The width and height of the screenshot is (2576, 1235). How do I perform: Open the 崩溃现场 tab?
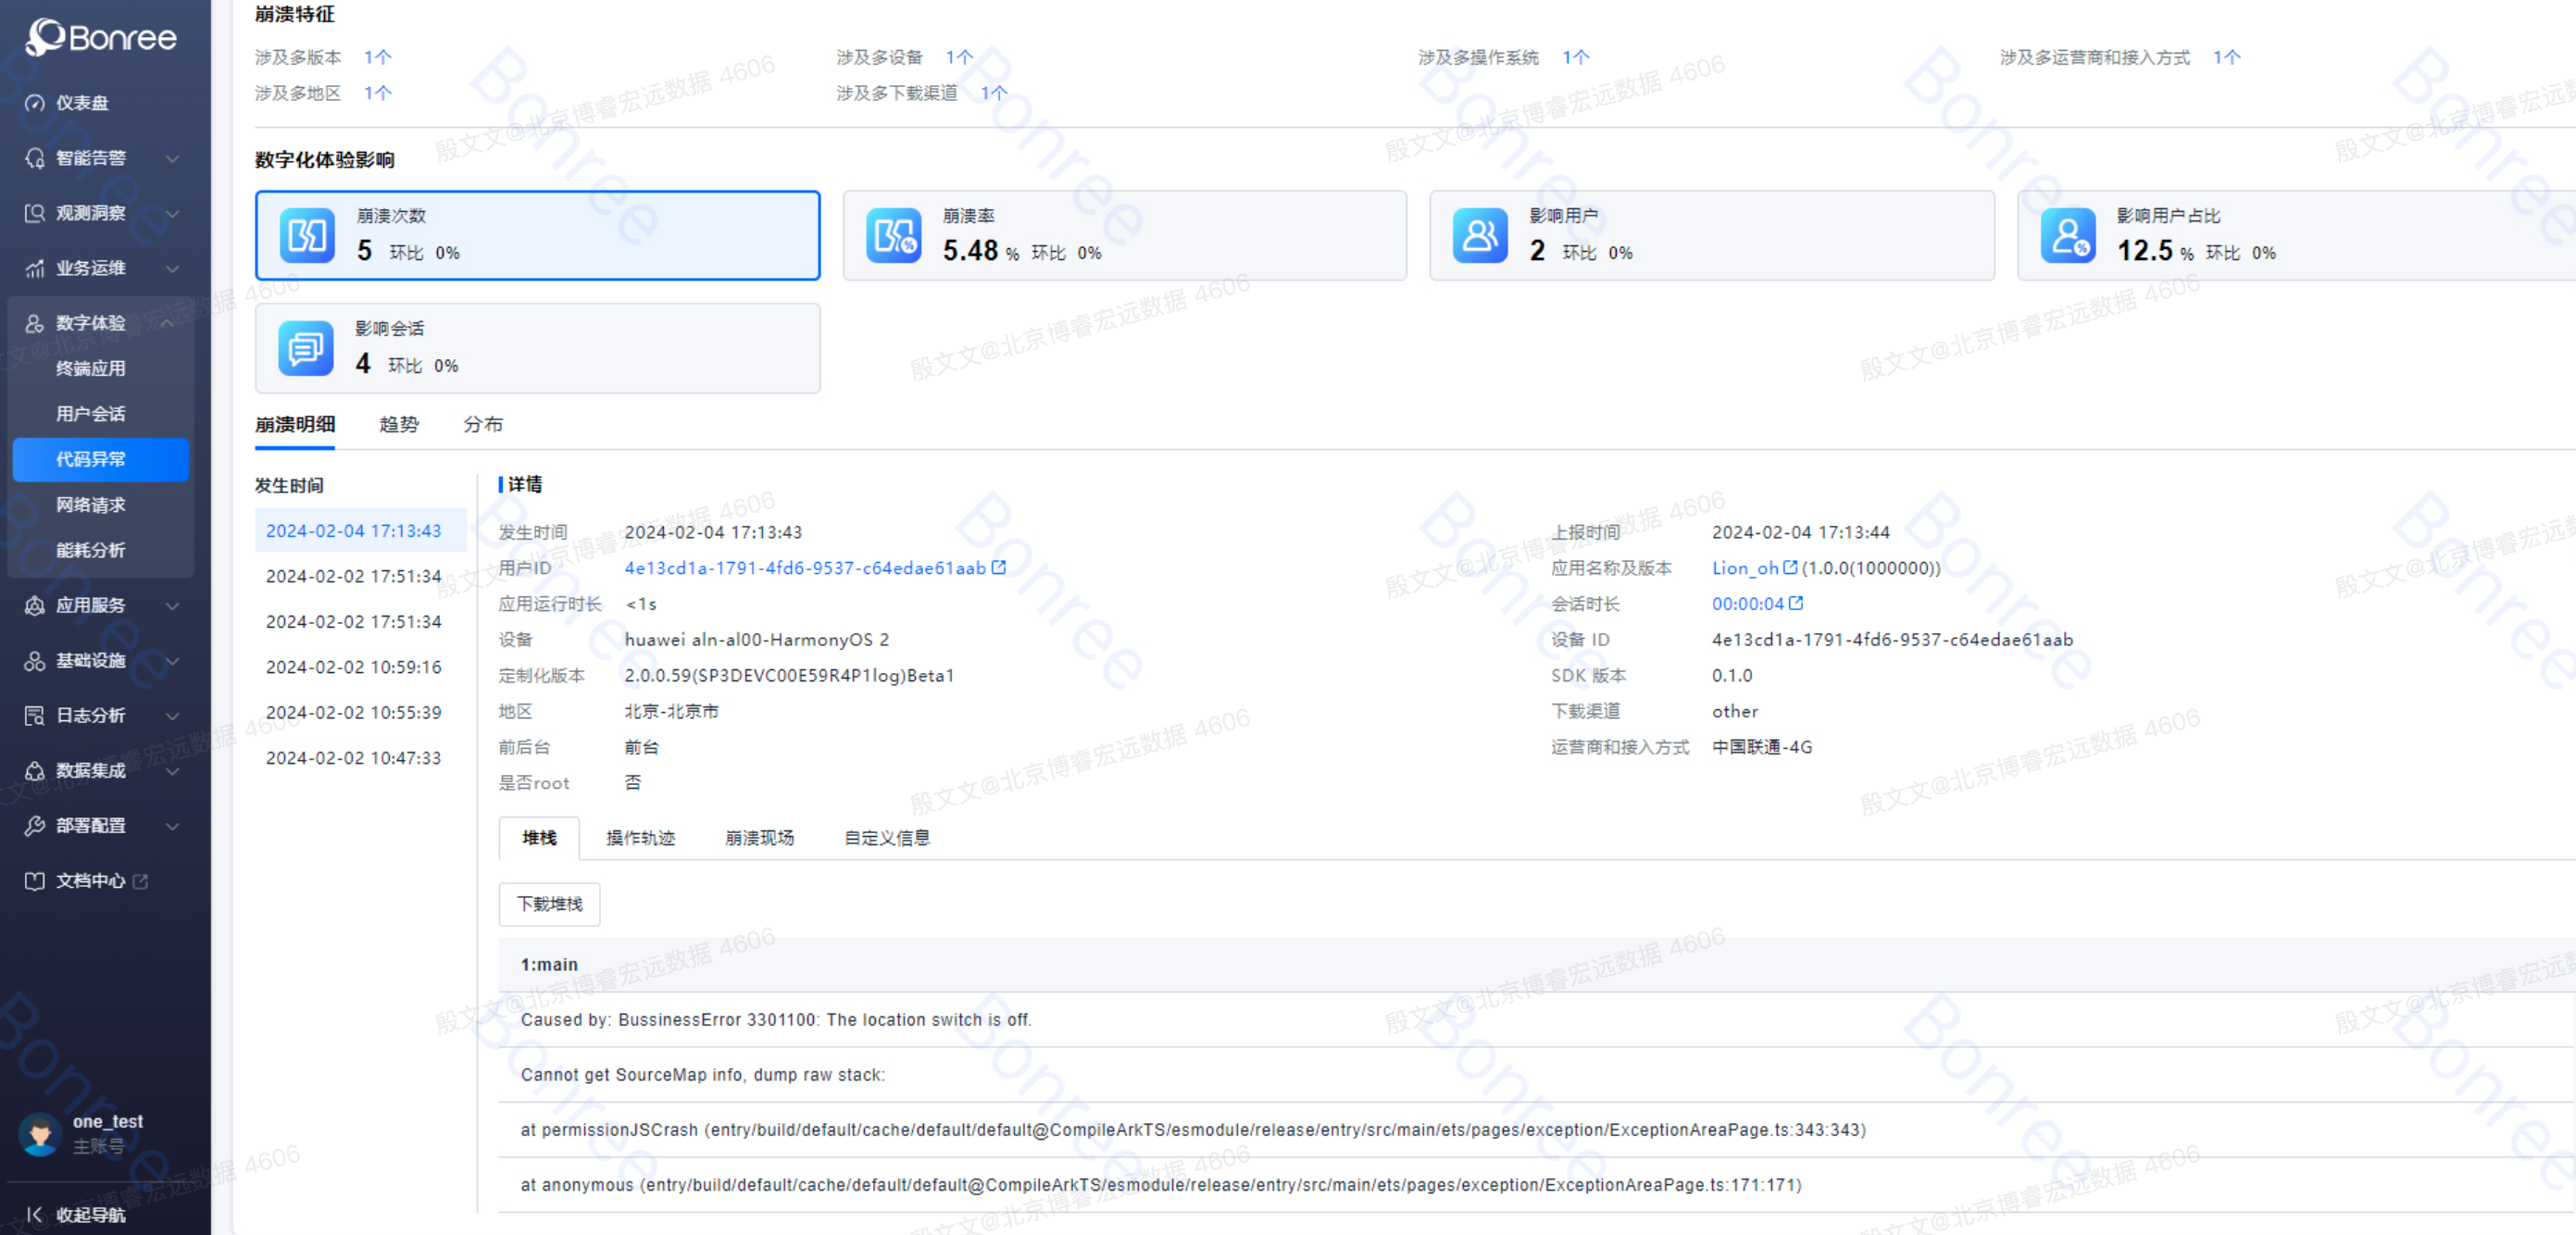click(759, 837)
